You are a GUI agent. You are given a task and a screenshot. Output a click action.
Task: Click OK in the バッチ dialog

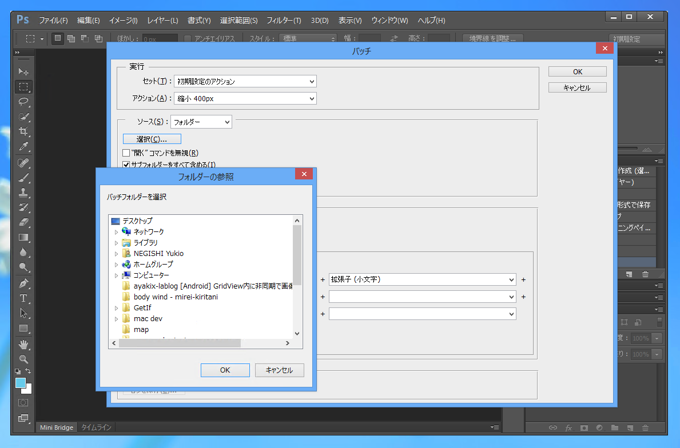pos(577,72)
